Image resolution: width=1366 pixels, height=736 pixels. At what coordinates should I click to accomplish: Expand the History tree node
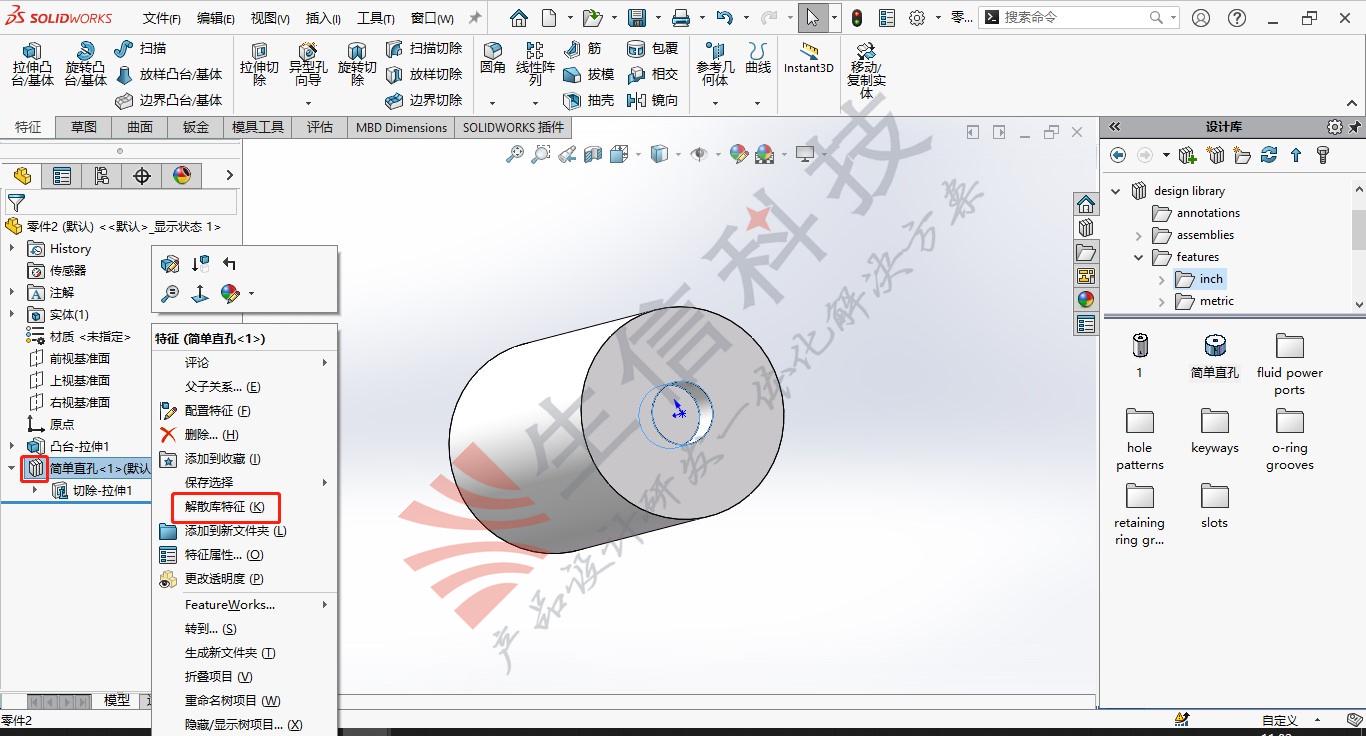pos(12,249)
